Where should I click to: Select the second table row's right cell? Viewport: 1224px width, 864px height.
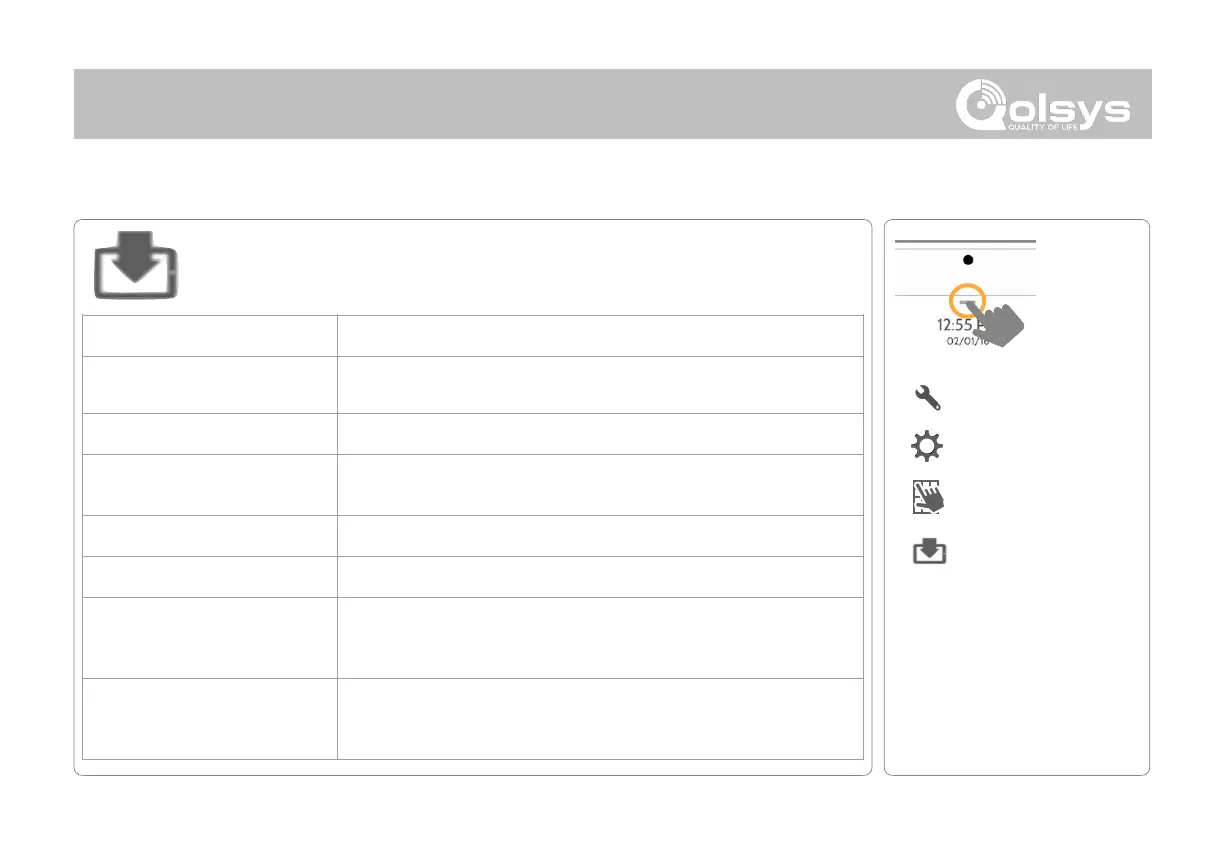tap(600, 384)
